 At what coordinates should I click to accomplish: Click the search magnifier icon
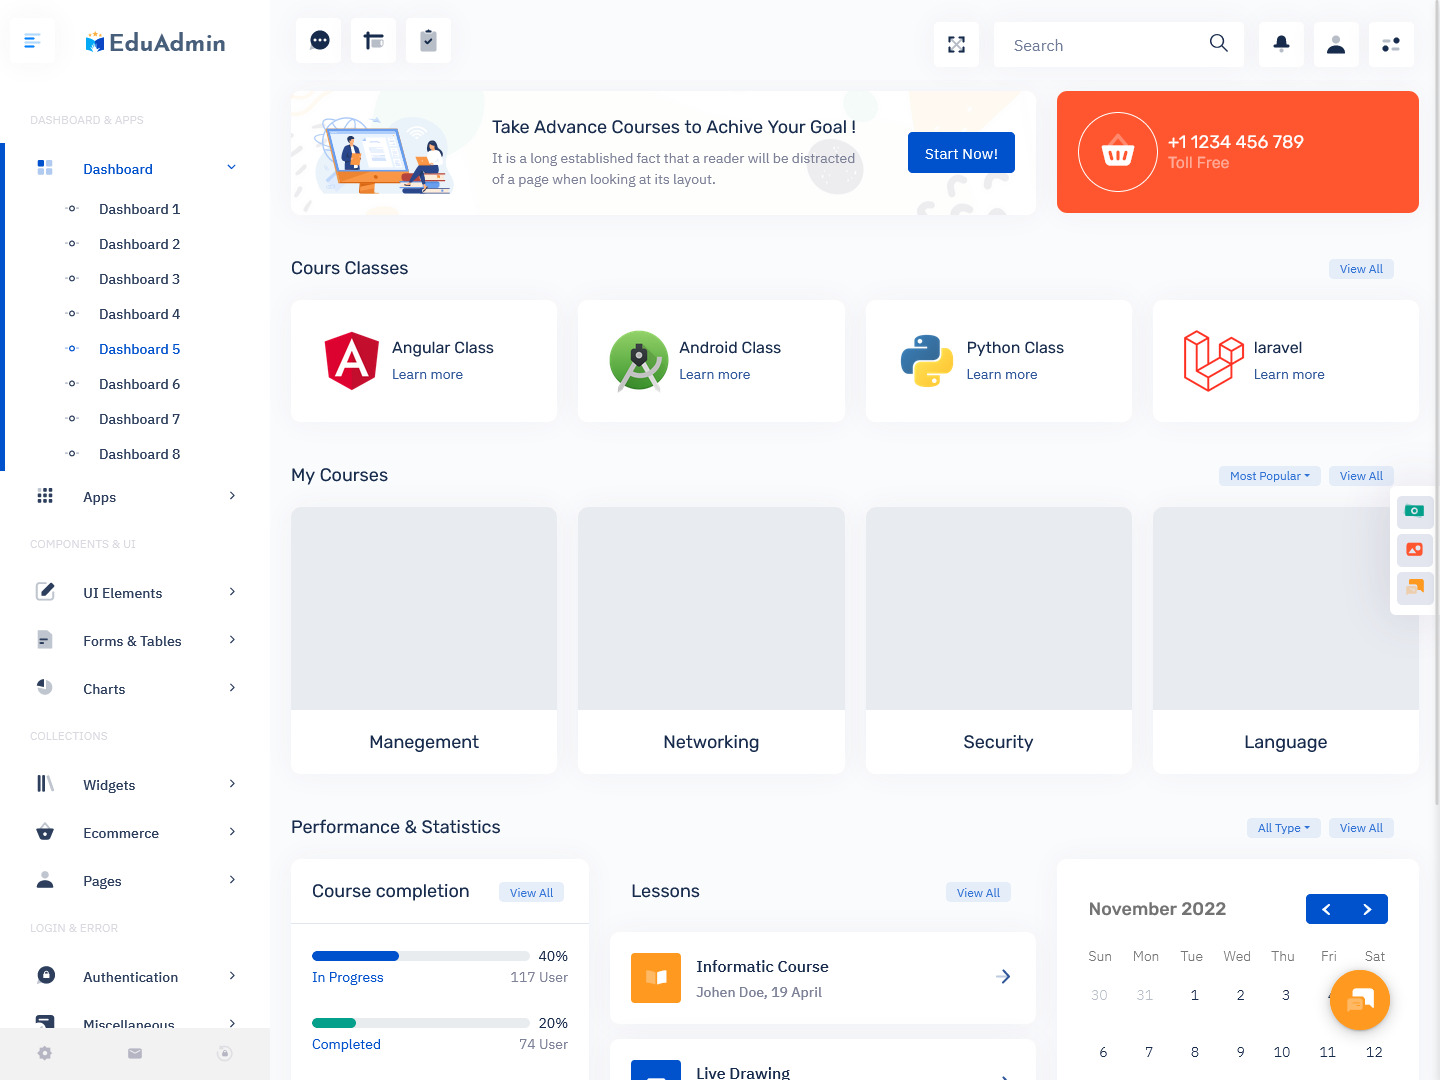(x=1218, y=43)
